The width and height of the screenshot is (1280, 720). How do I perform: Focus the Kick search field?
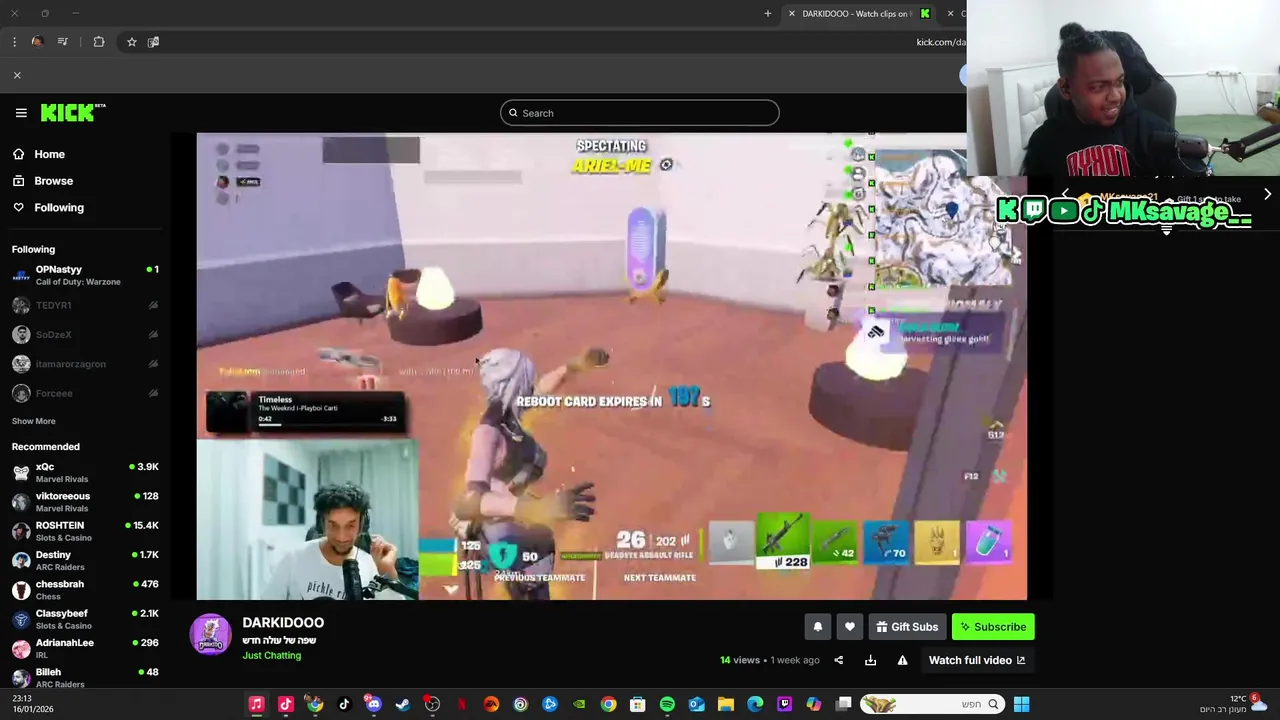pos(640,113)
